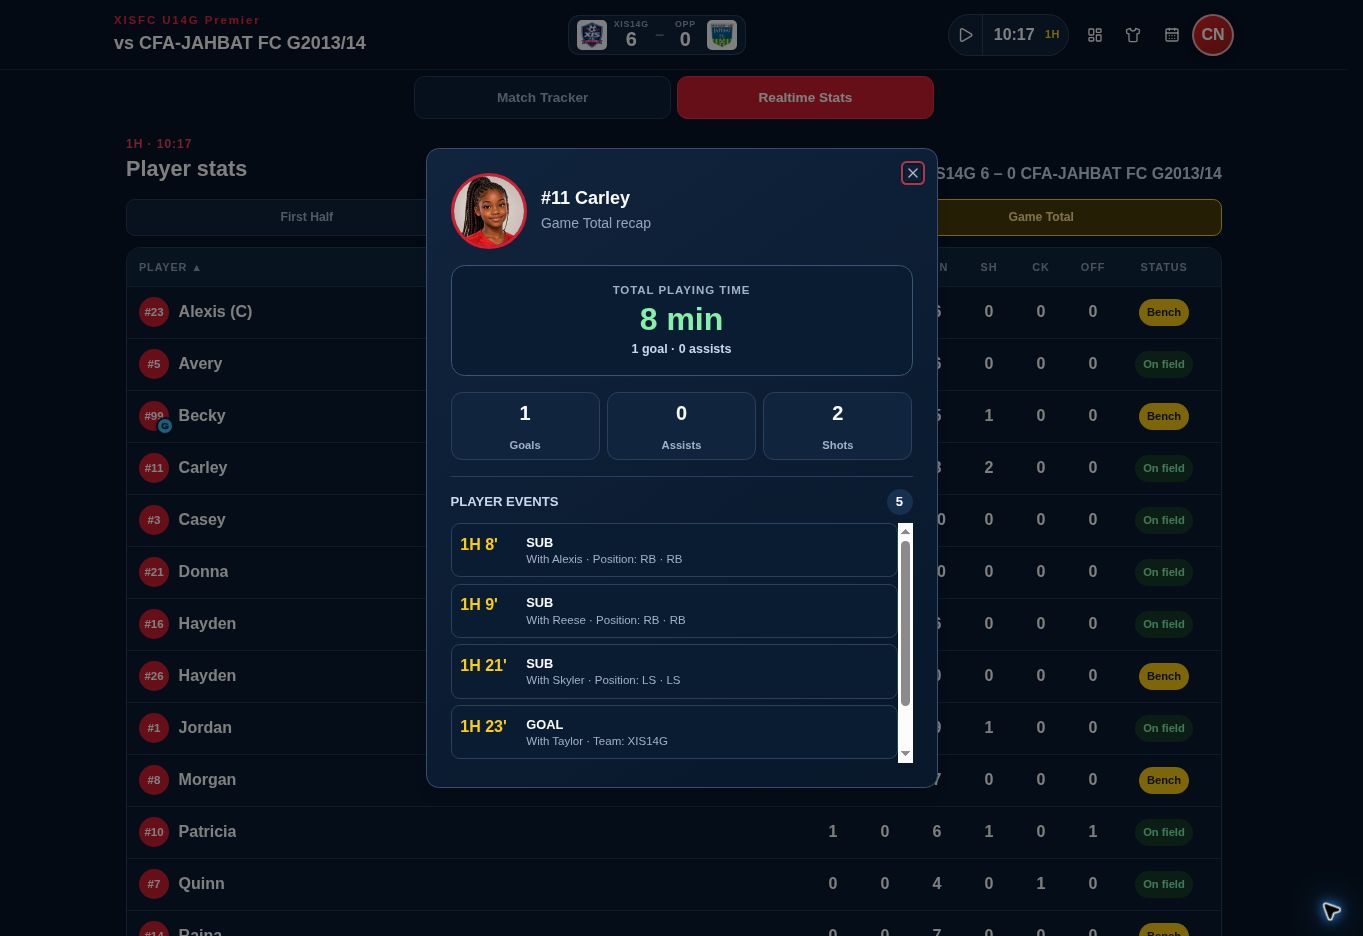Click the events list scroll-down arrow
The image size is (1363, 936).
pos(905,754)
